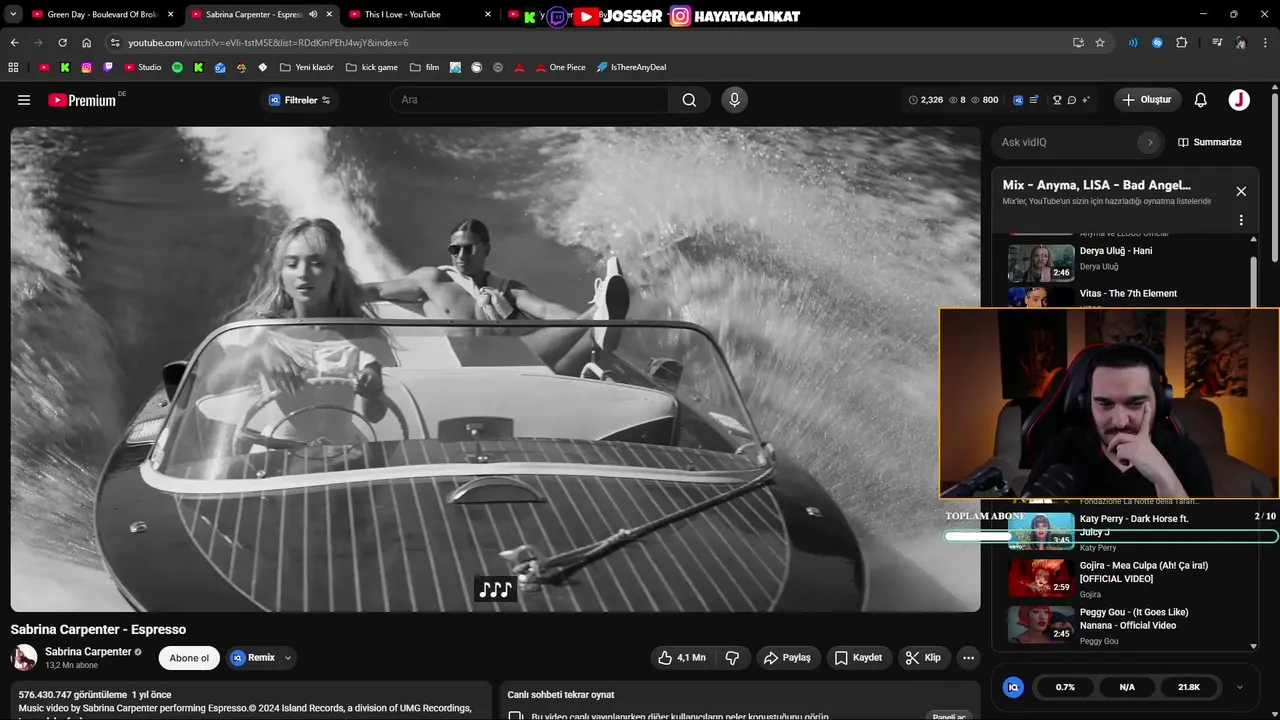
Task: Mute the Sabrina Carpenter tab audio
Action: click(313, 15)
